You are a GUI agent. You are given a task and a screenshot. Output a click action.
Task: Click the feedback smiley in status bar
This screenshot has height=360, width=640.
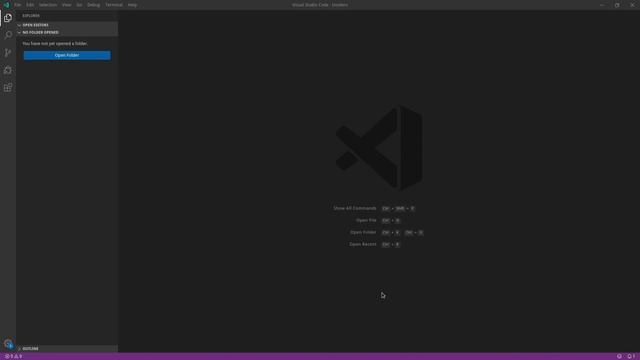click(x=619, y=356)
